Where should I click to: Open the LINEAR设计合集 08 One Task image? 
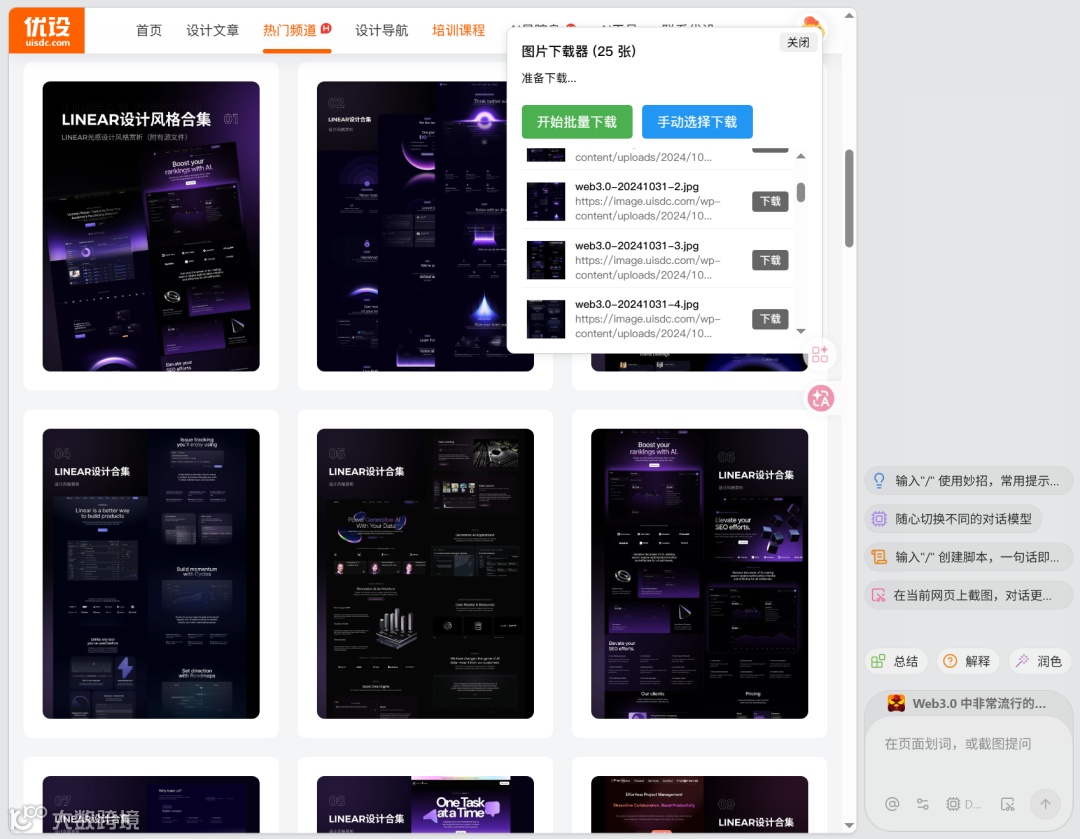[425, 805]
